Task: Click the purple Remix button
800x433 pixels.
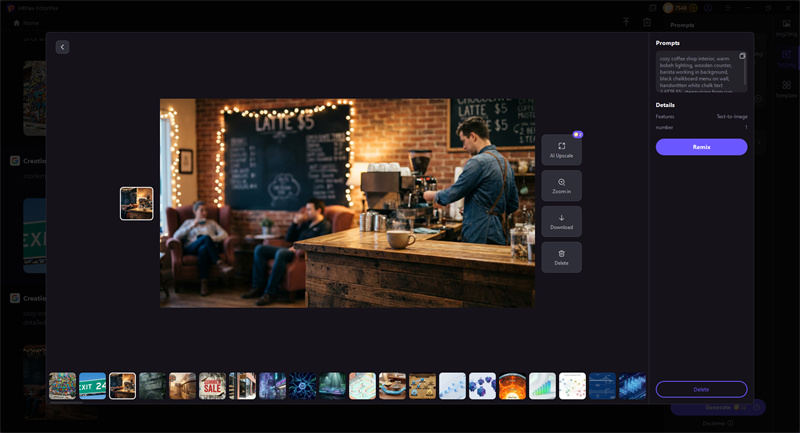Action: coord(702,147)
